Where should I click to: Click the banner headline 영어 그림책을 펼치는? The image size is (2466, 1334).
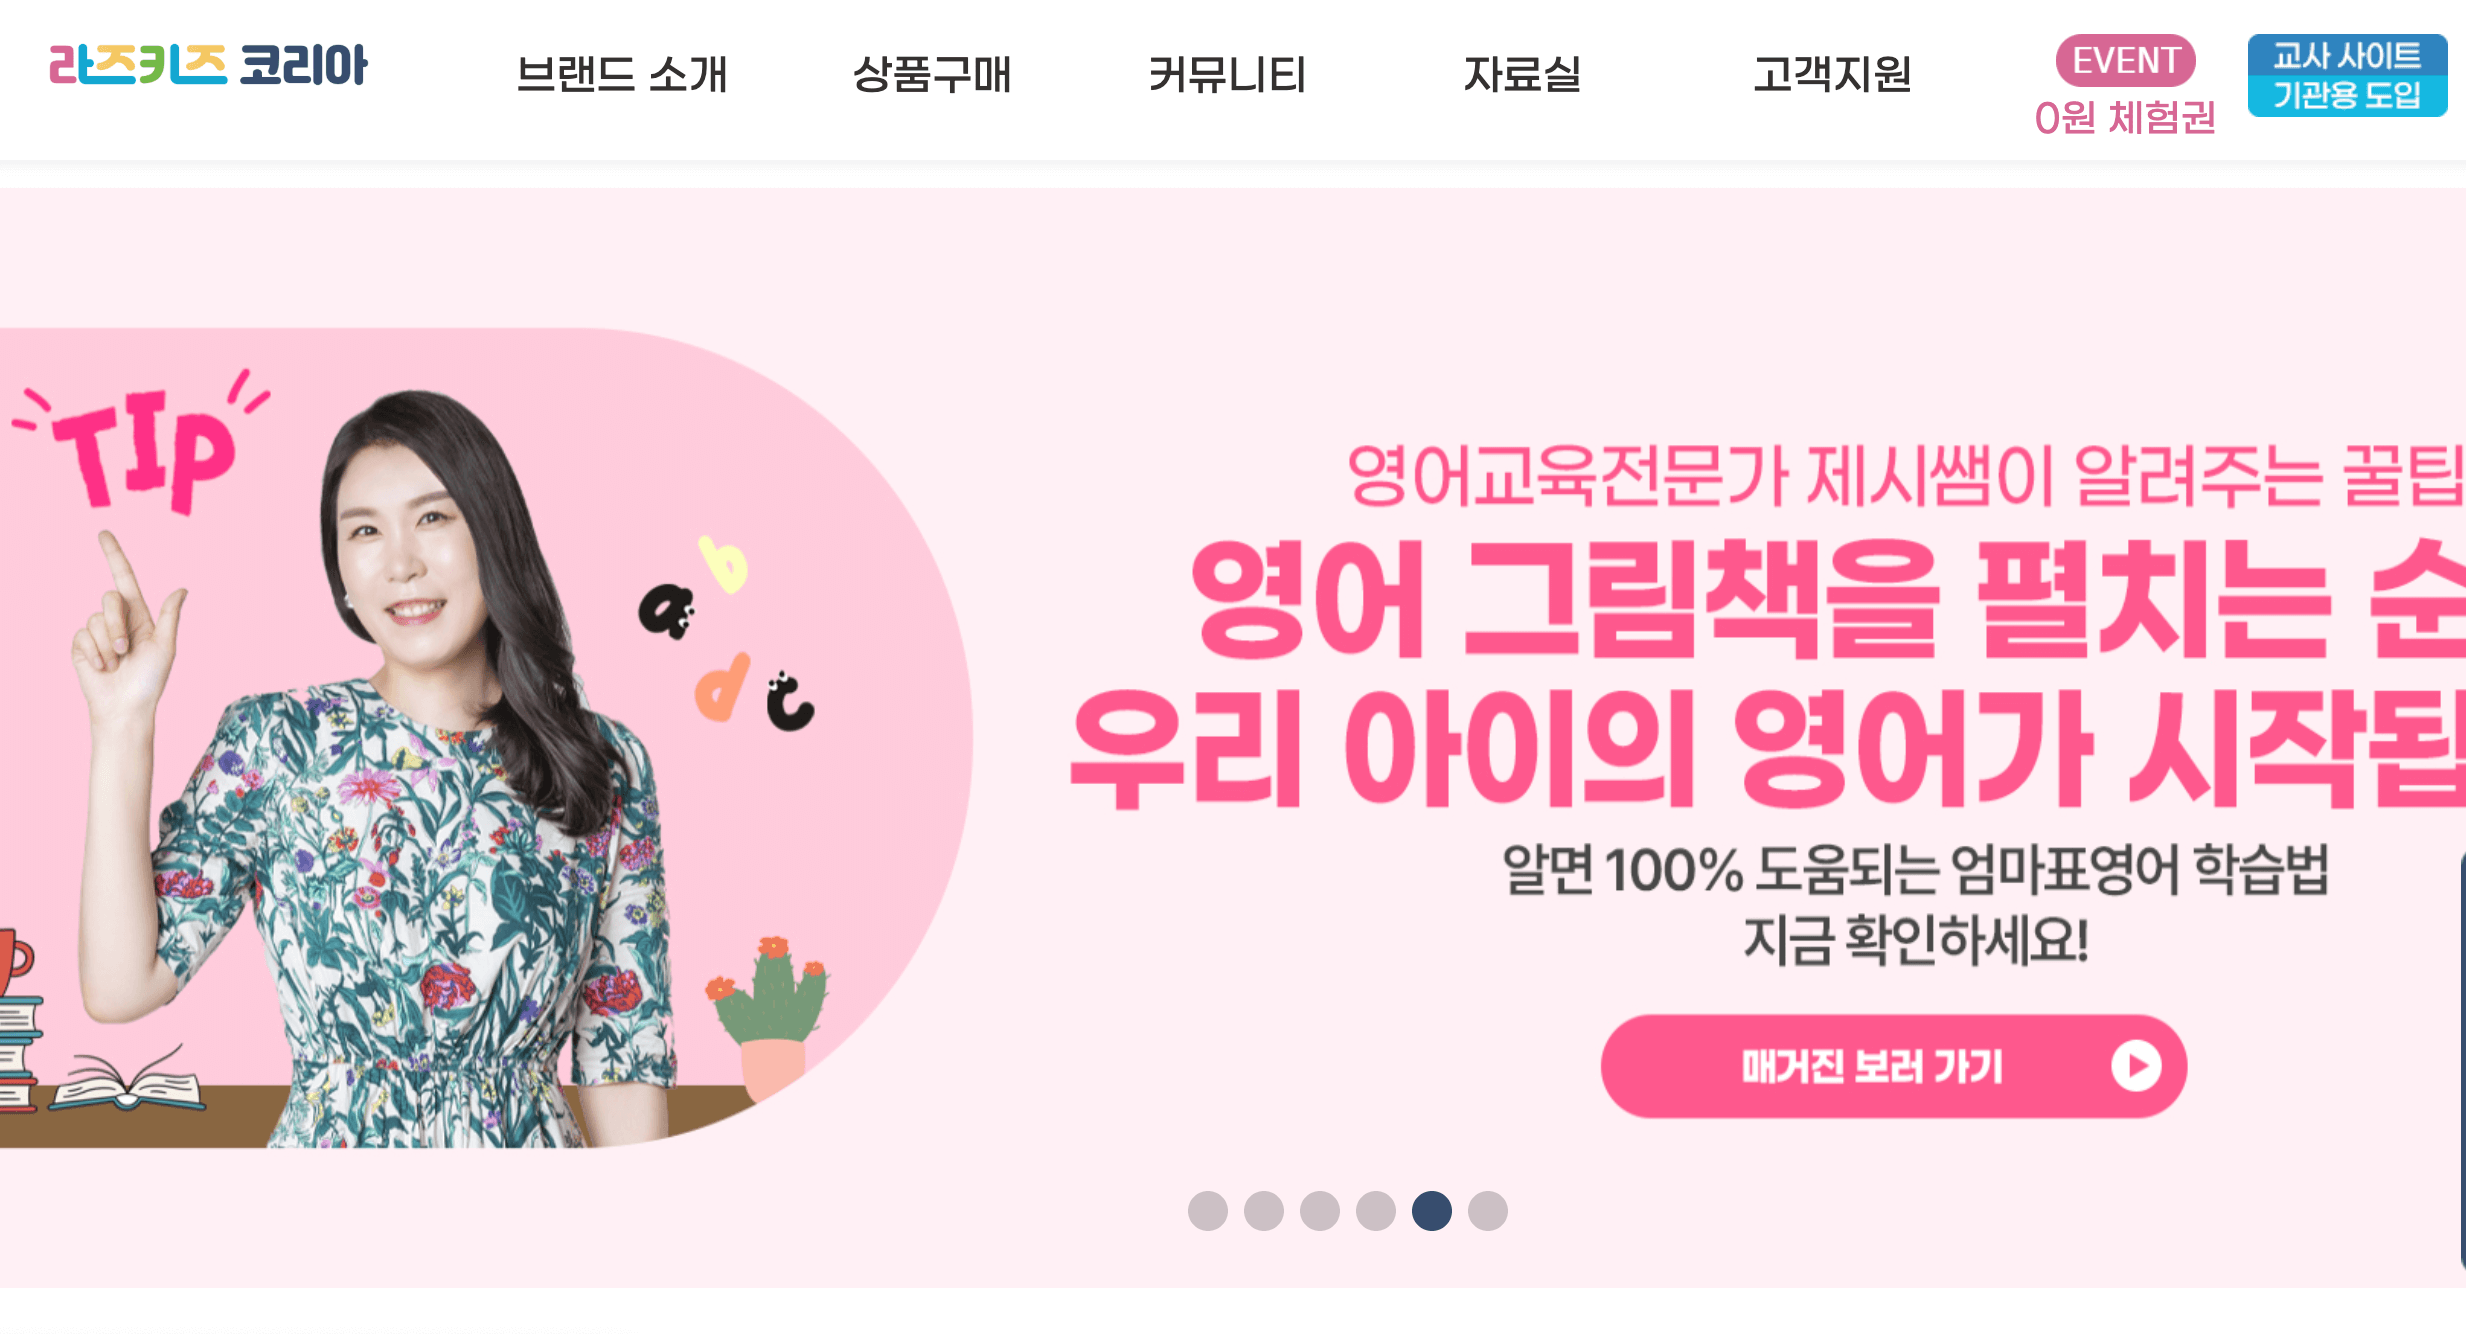[x=1760, y=600]
